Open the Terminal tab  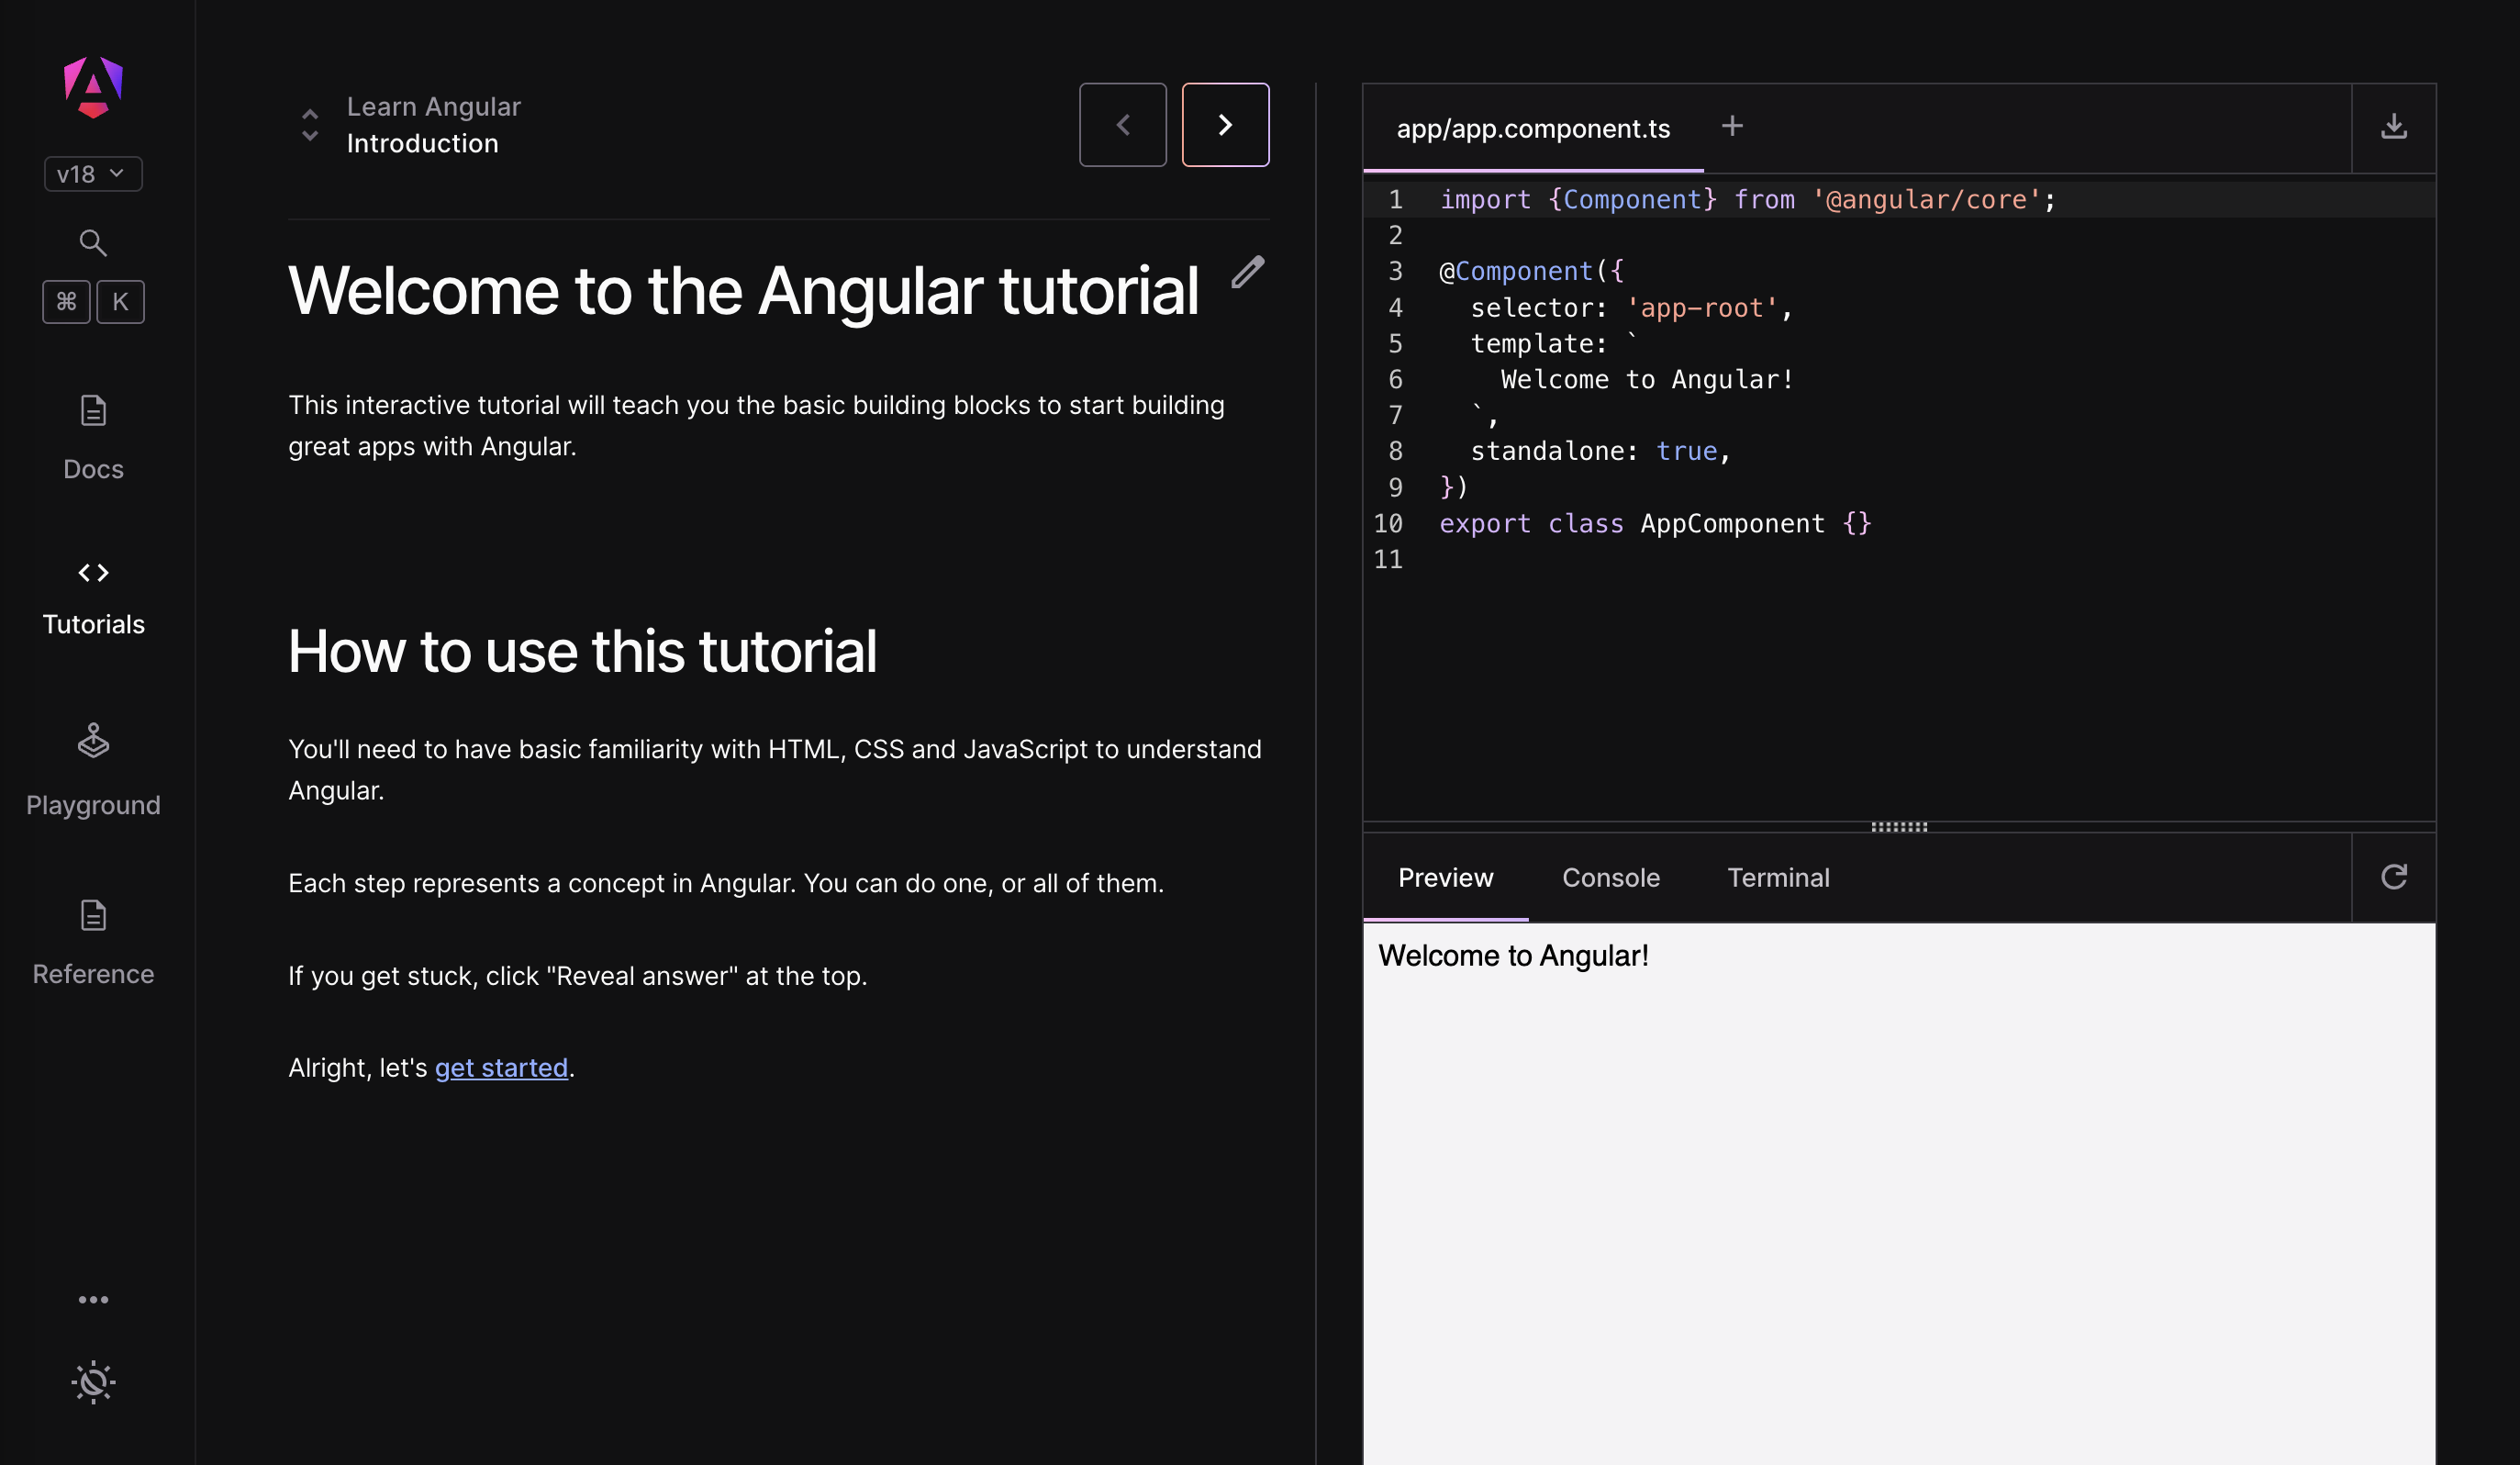pyautogui.click(x=1778, y=877)
